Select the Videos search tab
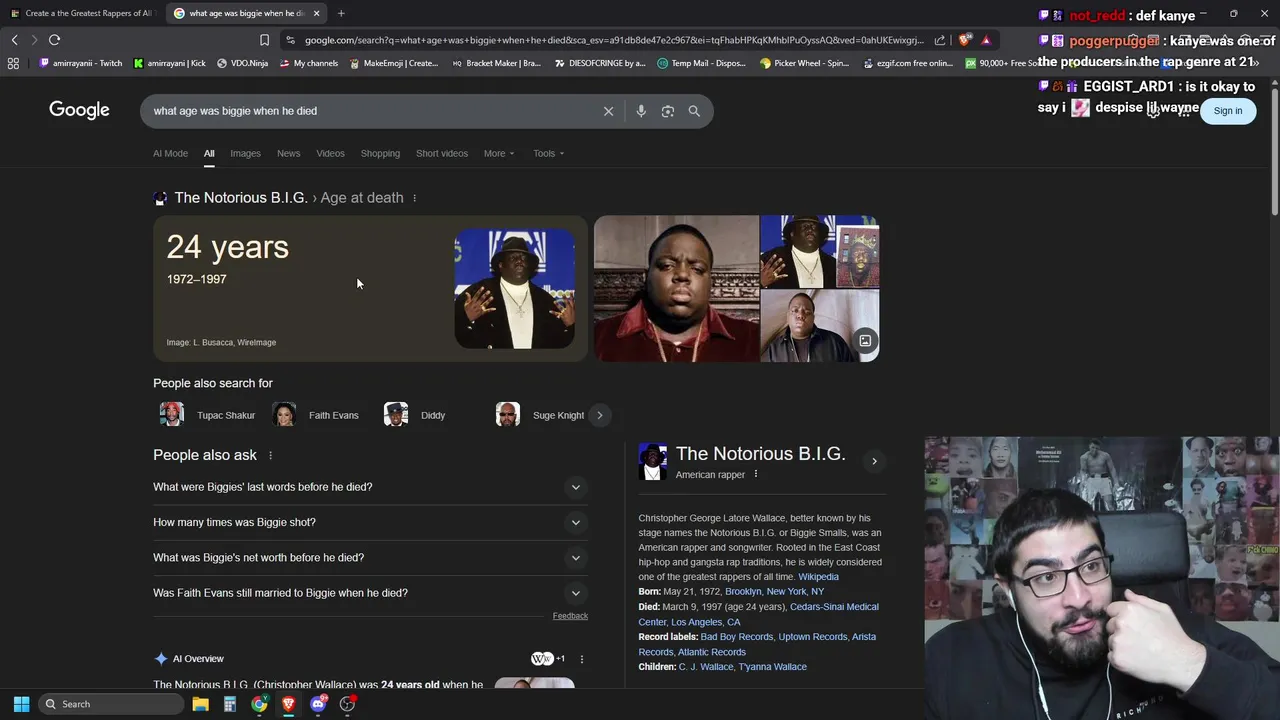The height and width of the screenshot is (720, 1280). coord(330,153)
